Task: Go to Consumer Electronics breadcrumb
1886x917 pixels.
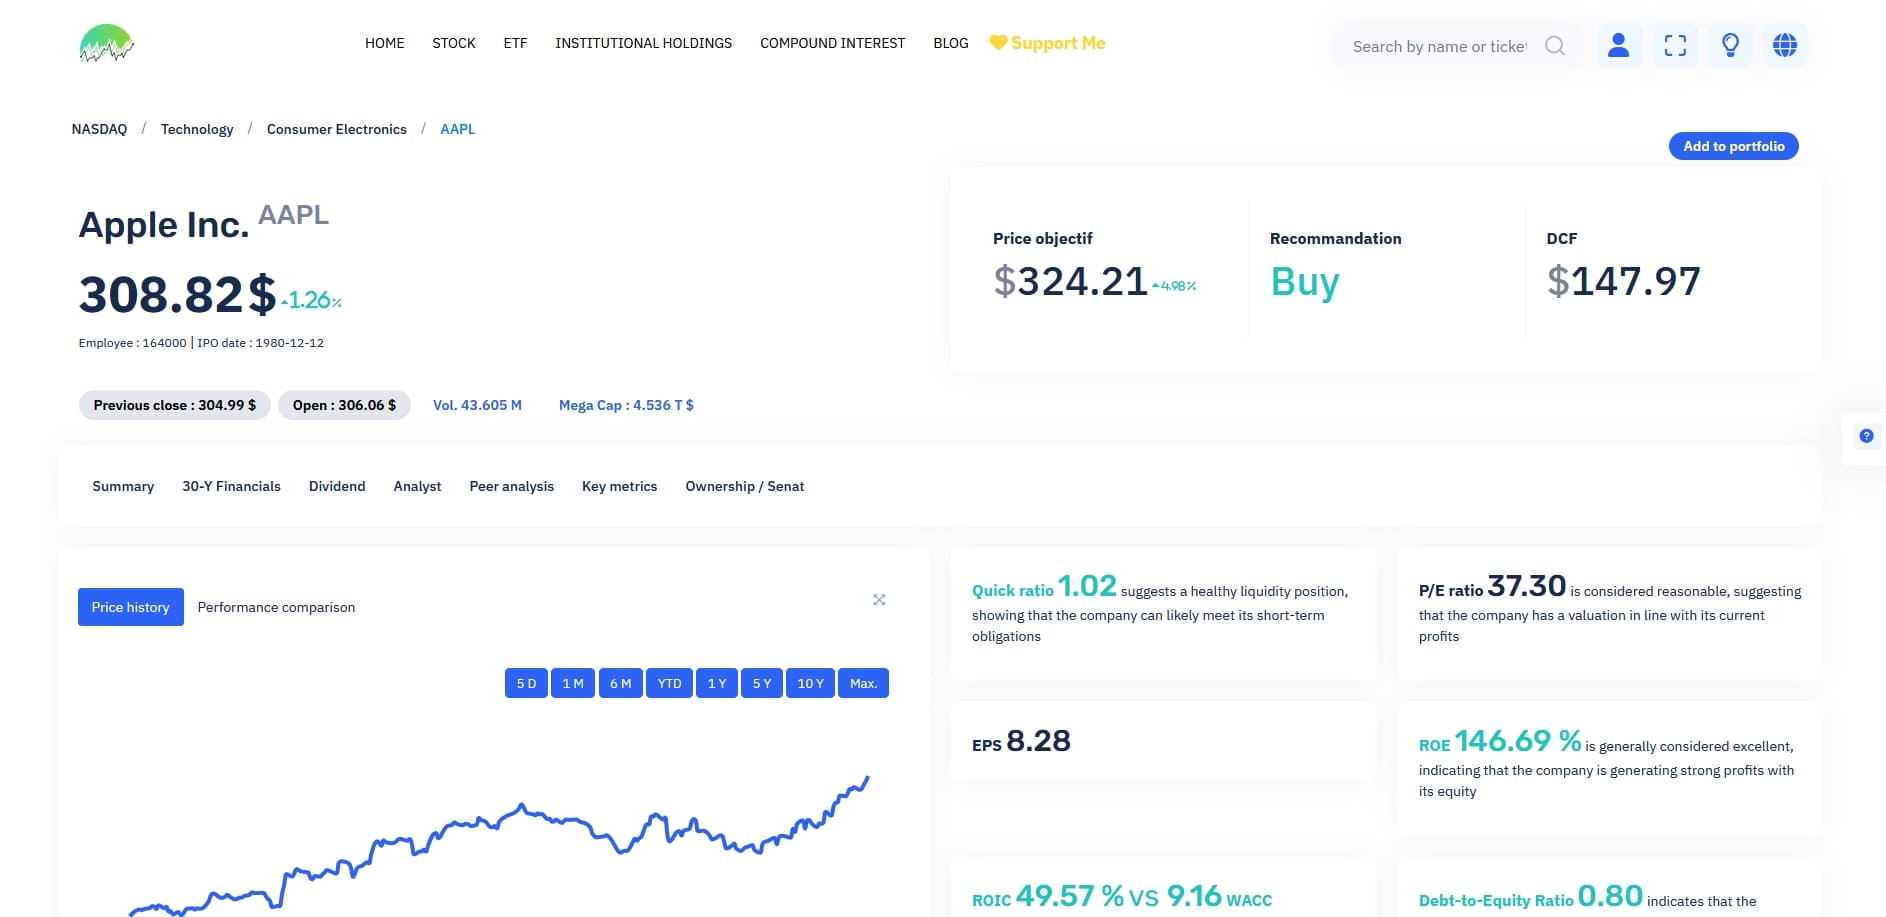Action: [337, 129]
